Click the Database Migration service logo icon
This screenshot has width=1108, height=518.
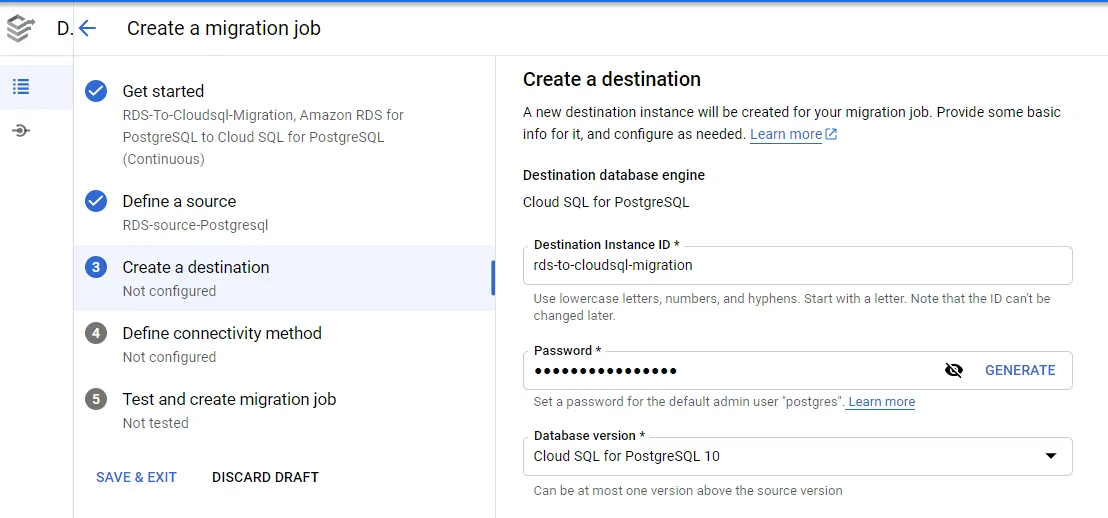click(20, 29)
